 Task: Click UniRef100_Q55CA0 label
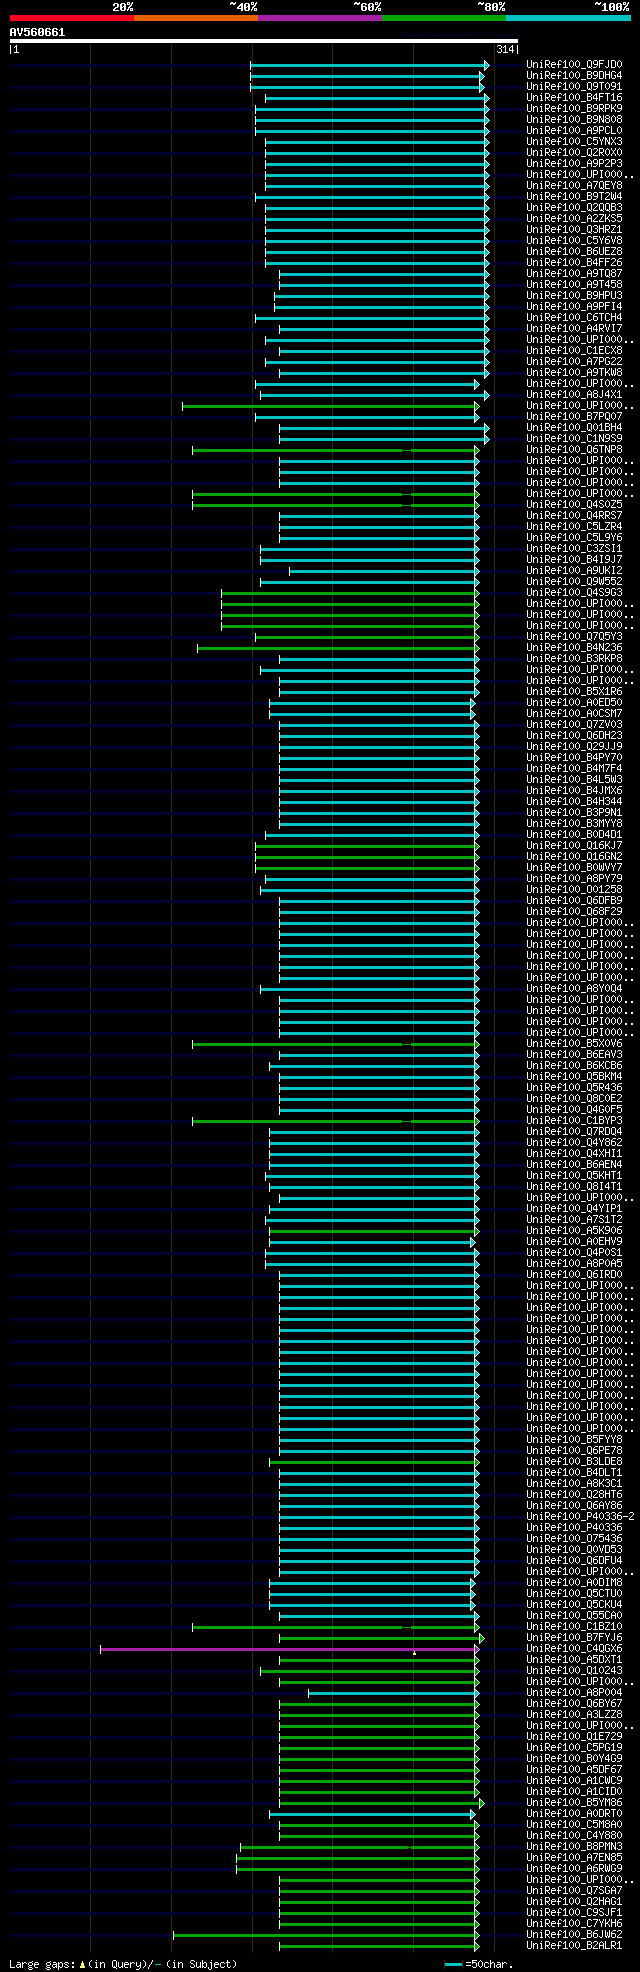pyautogui.click(x=574, y=1615)
